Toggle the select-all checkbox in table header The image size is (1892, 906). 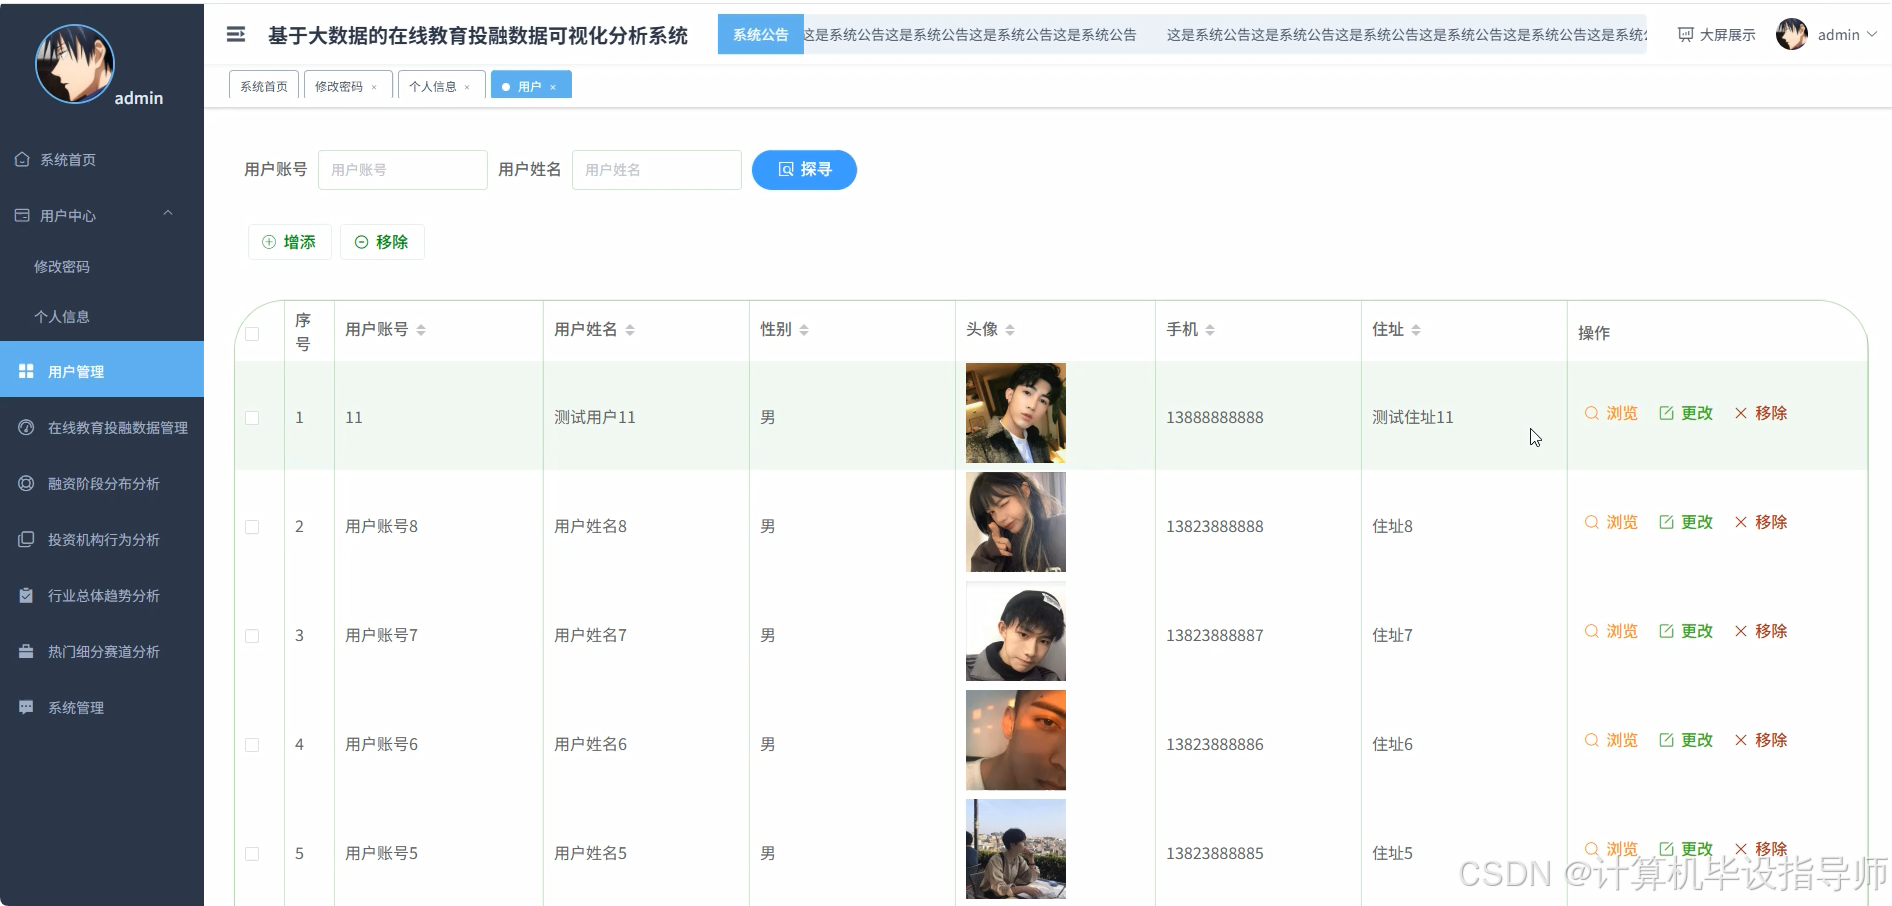(x=252, y=333)
